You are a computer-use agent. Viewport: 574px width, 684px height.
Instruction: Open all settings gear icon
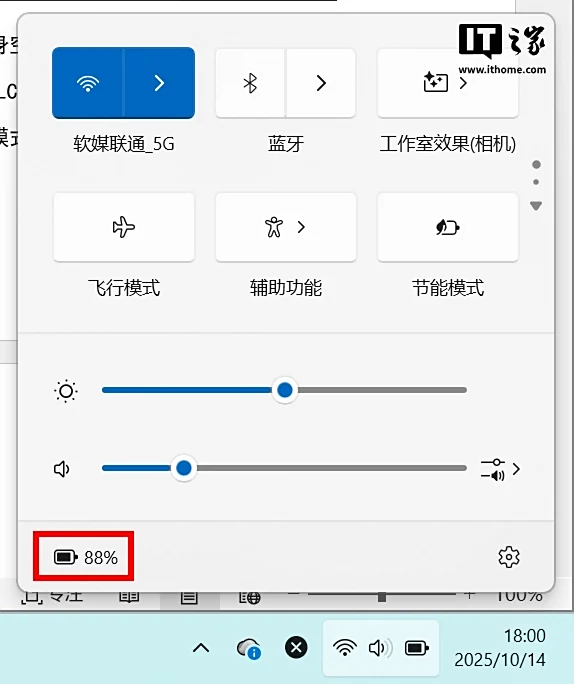tap(509, 557)
